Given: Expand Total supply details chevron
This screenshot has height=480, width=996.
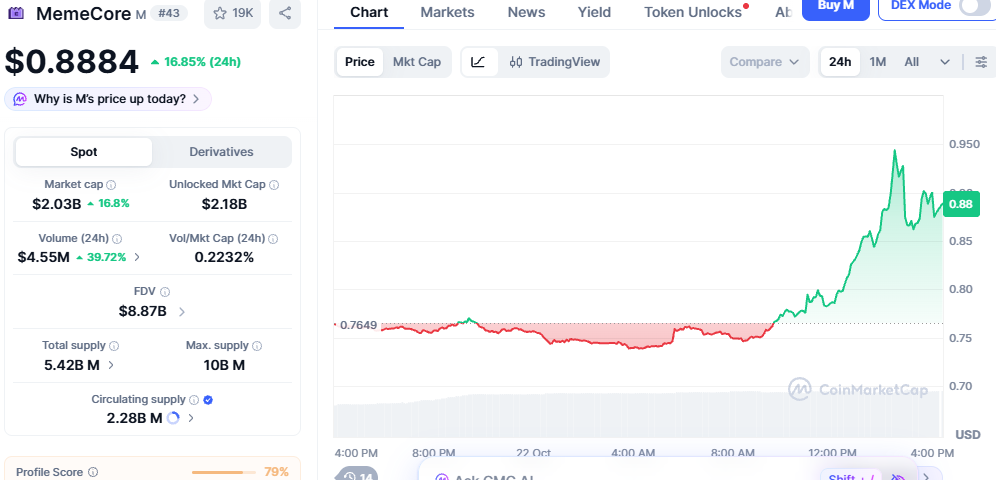Looking at the screenshot, I should pos(111,365).
